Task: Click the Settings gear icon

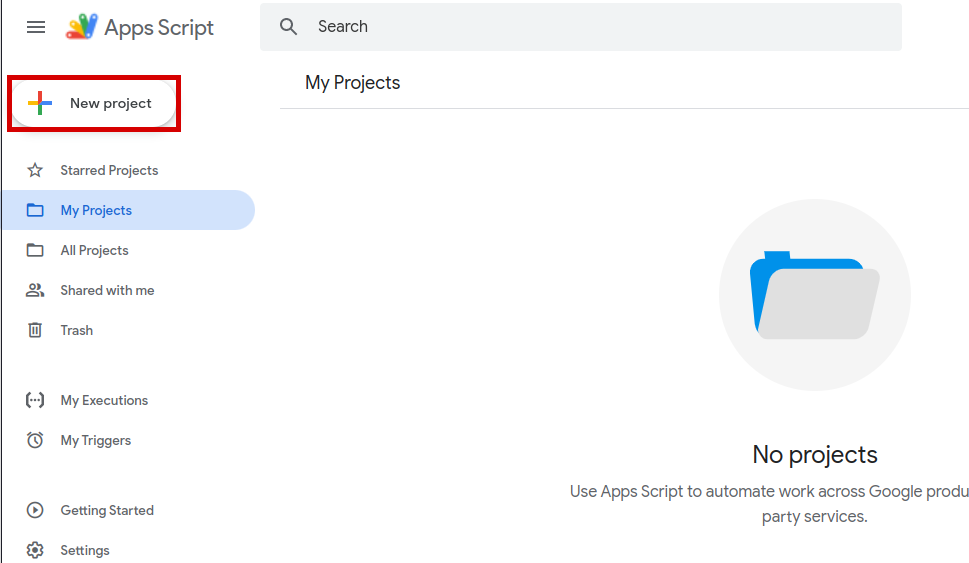Action: pyautogui.click(x=35, y=550)
